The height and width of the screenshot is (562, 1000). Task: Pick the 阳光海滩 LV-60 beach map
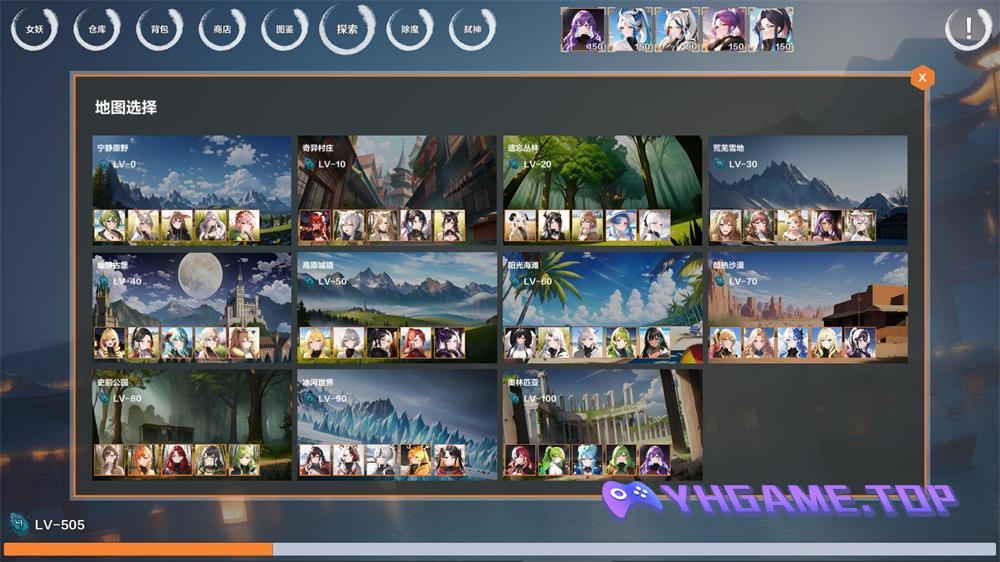tap(602, 290)
